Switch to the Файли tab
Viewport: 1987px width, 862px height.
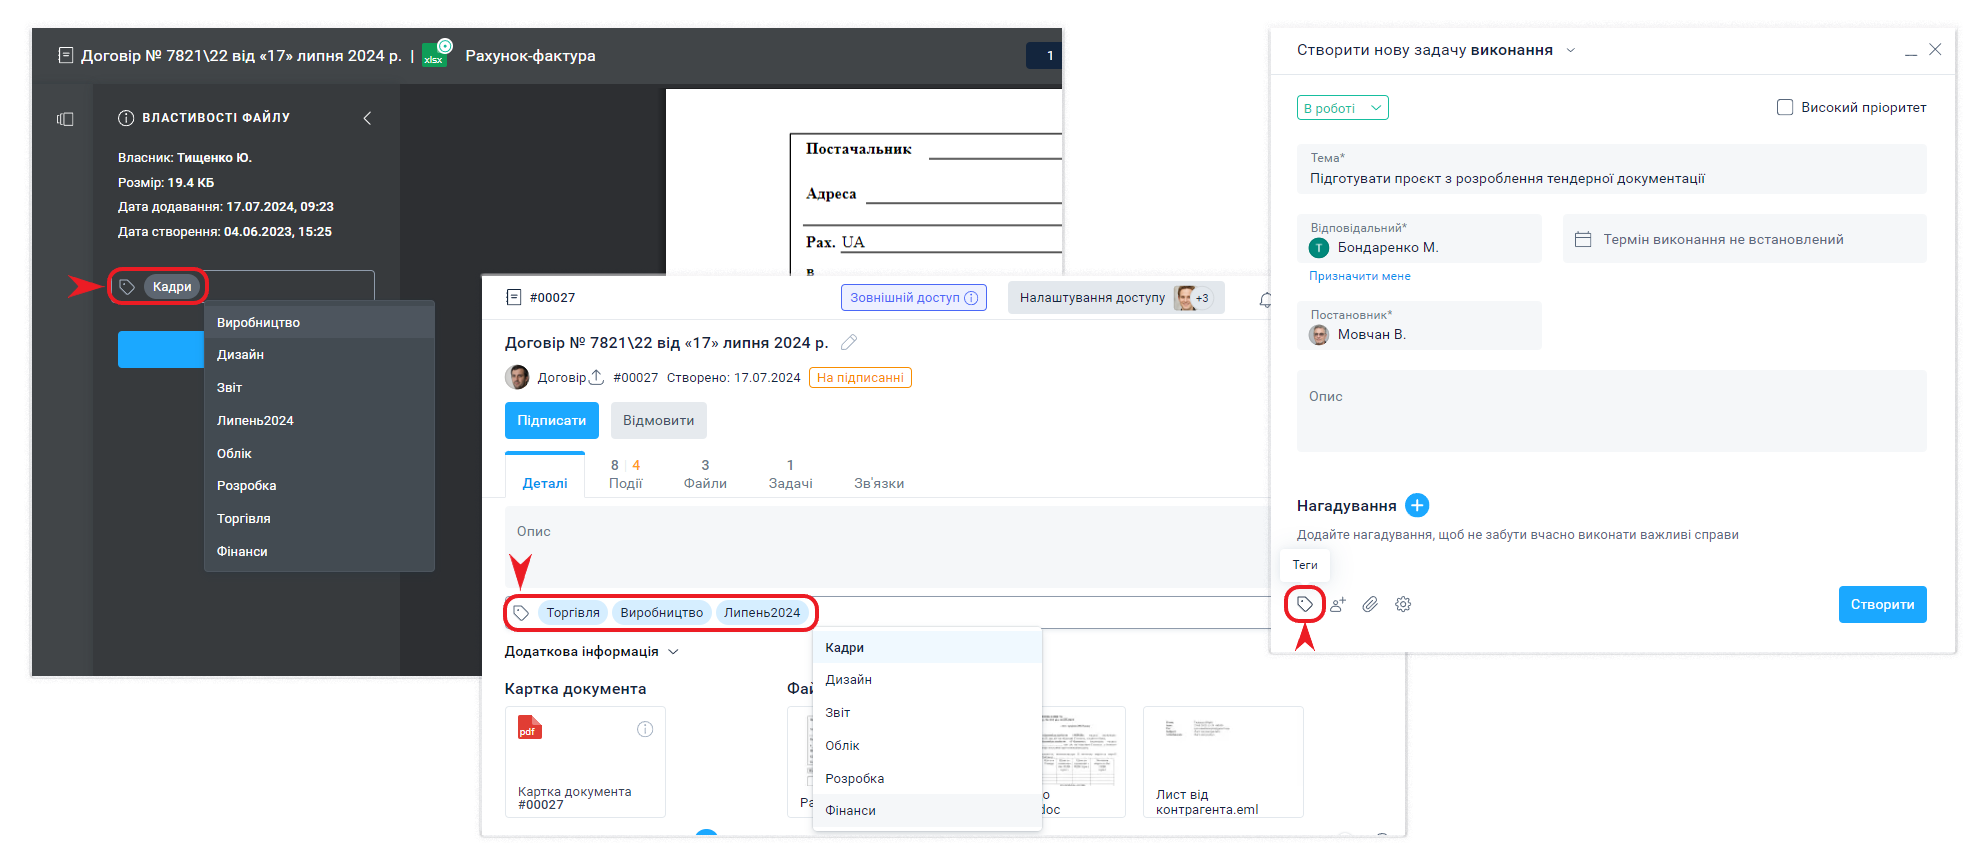705,474
